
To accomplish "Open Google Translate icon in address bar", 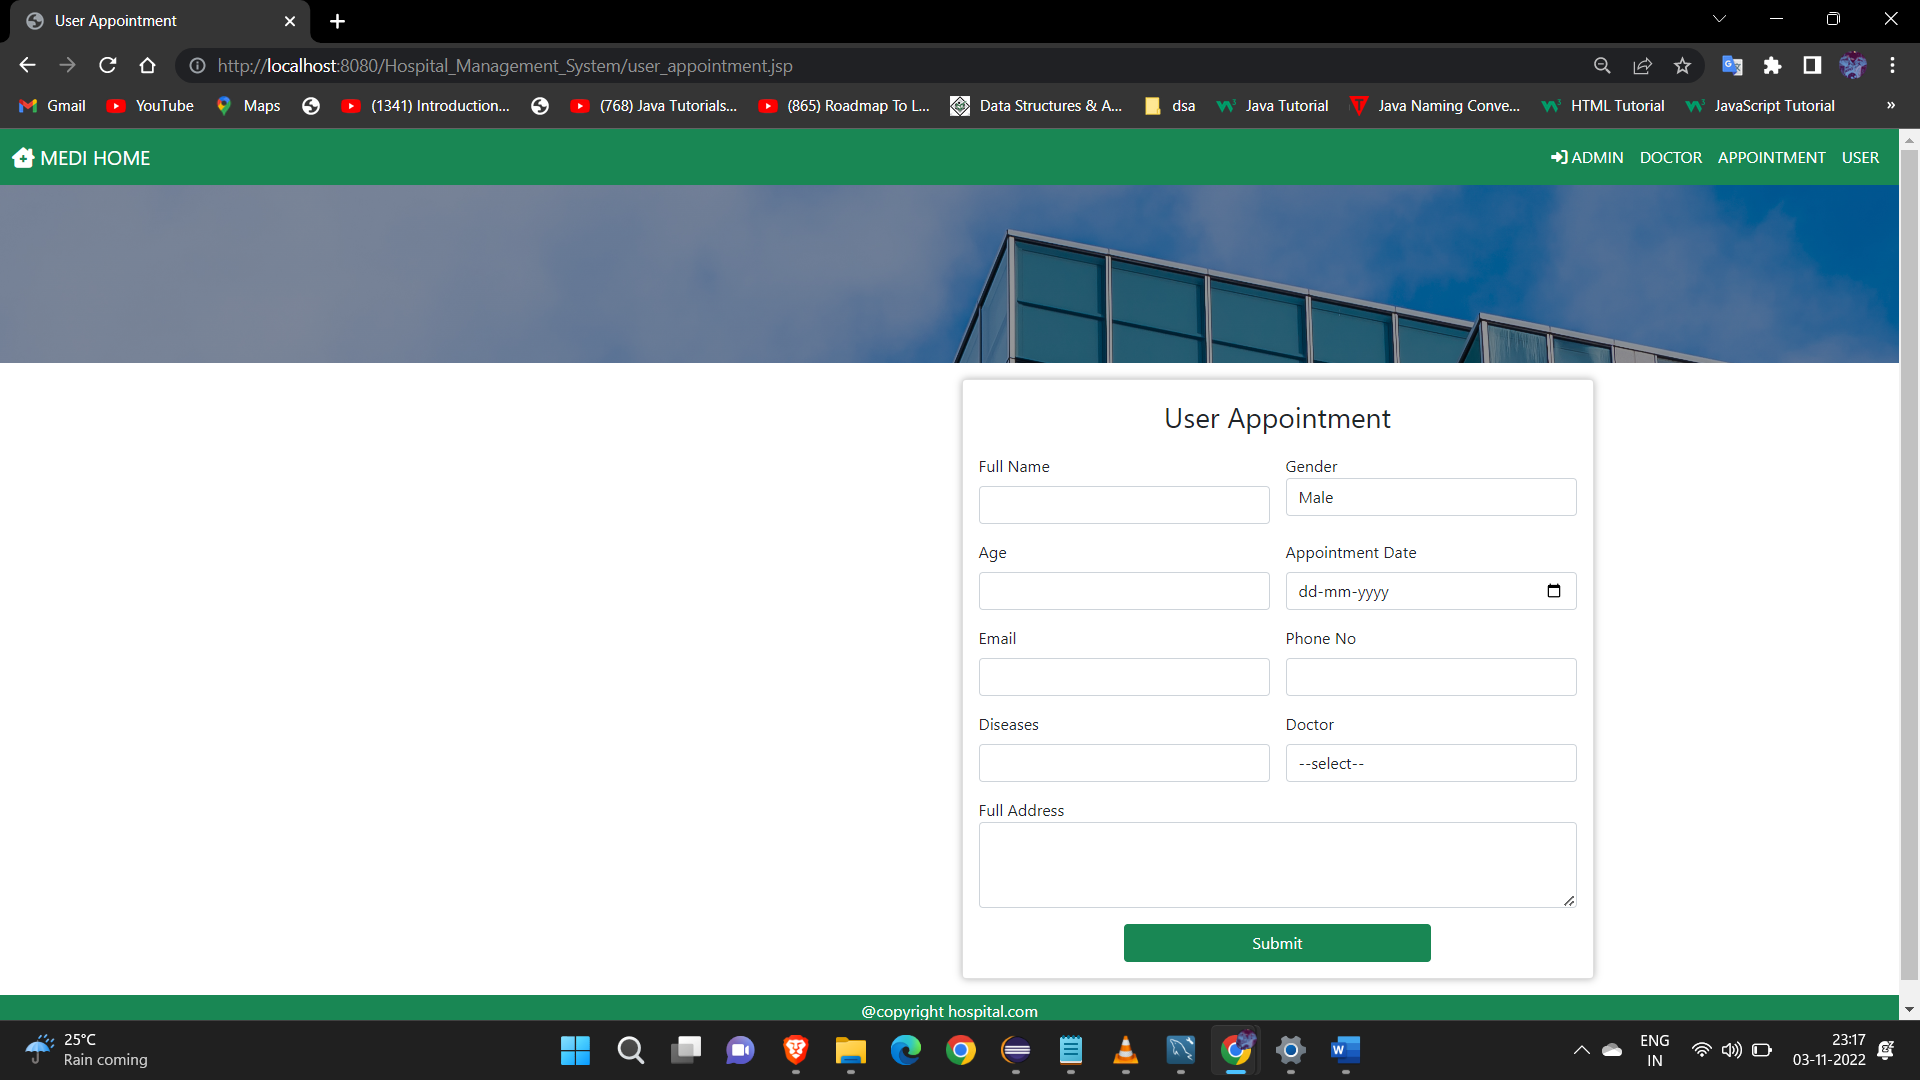I will coord(1732,65).
